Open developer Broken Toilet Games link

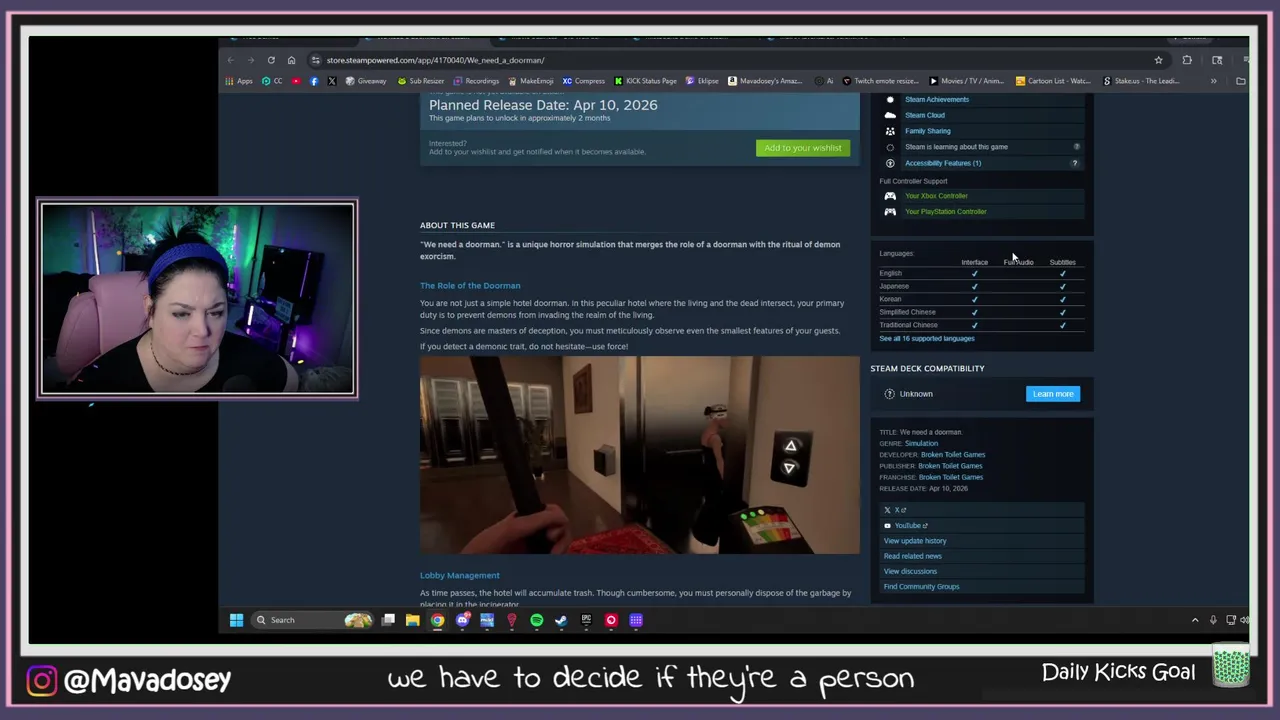[953, 455]
